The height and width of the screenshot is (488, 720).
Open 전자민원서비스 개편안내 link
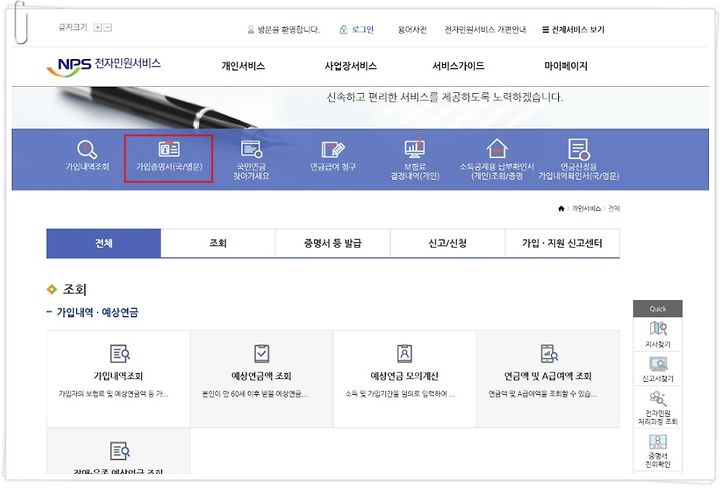coord(485,30)
